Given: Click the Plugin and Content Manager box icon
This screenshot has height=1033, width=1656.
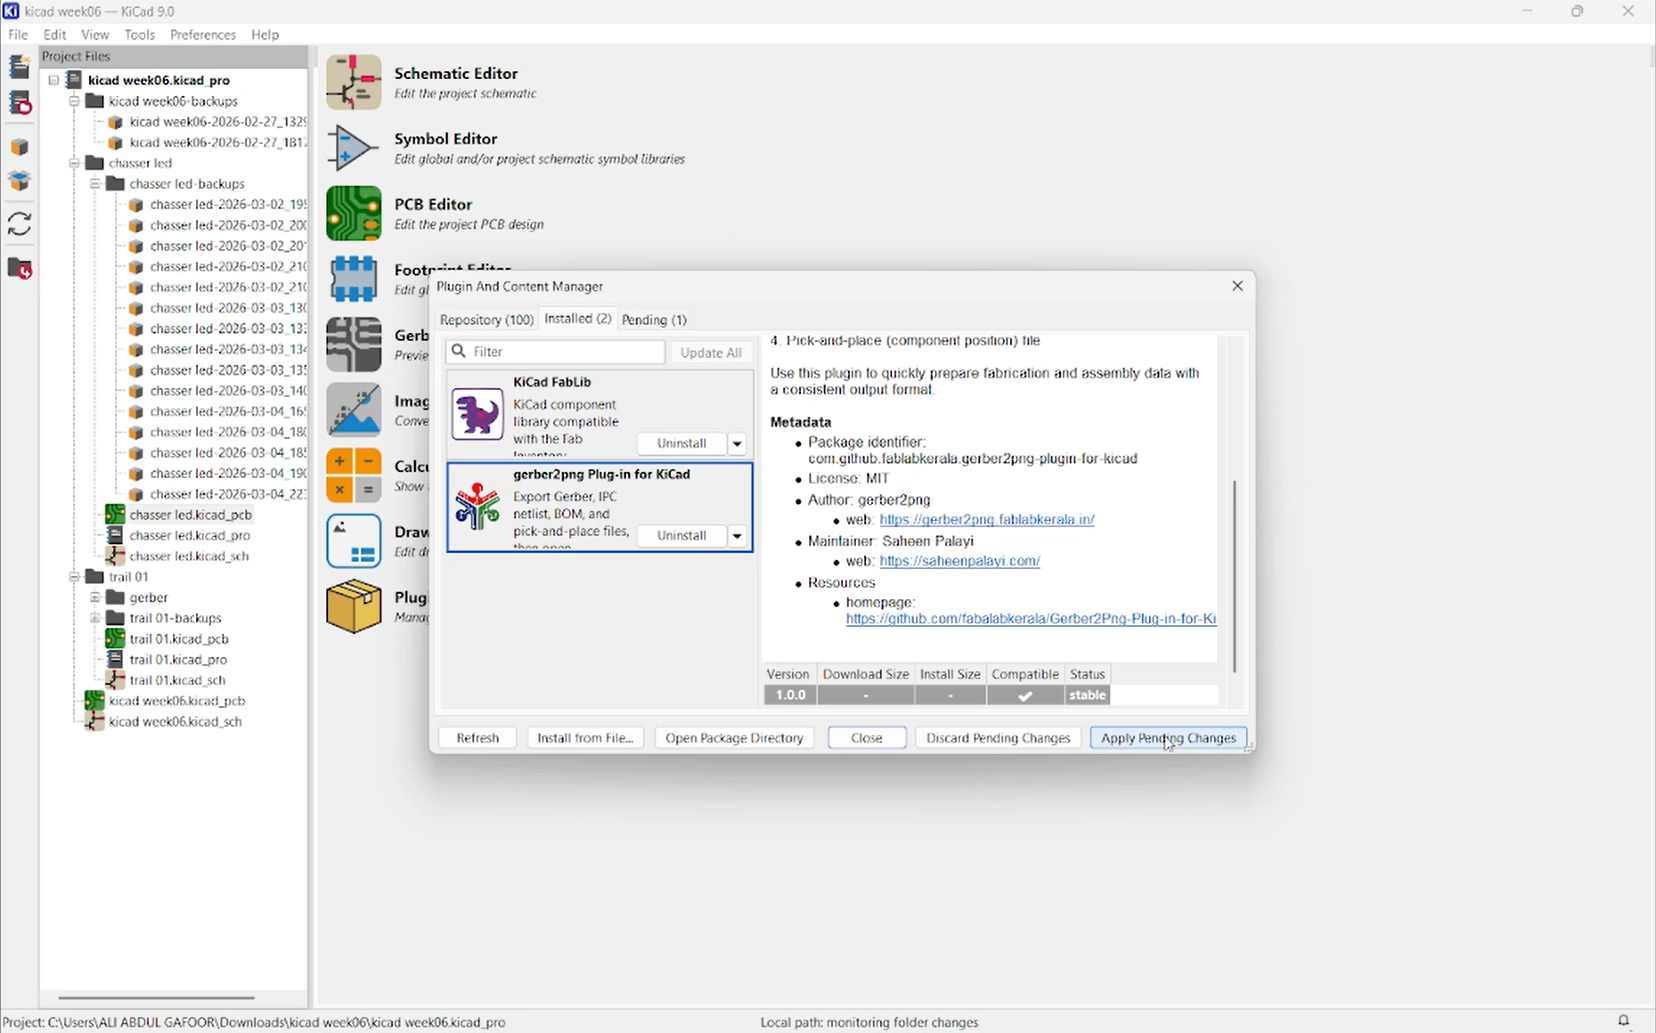Looking at the screenshot, I should (x=353, y=606).
